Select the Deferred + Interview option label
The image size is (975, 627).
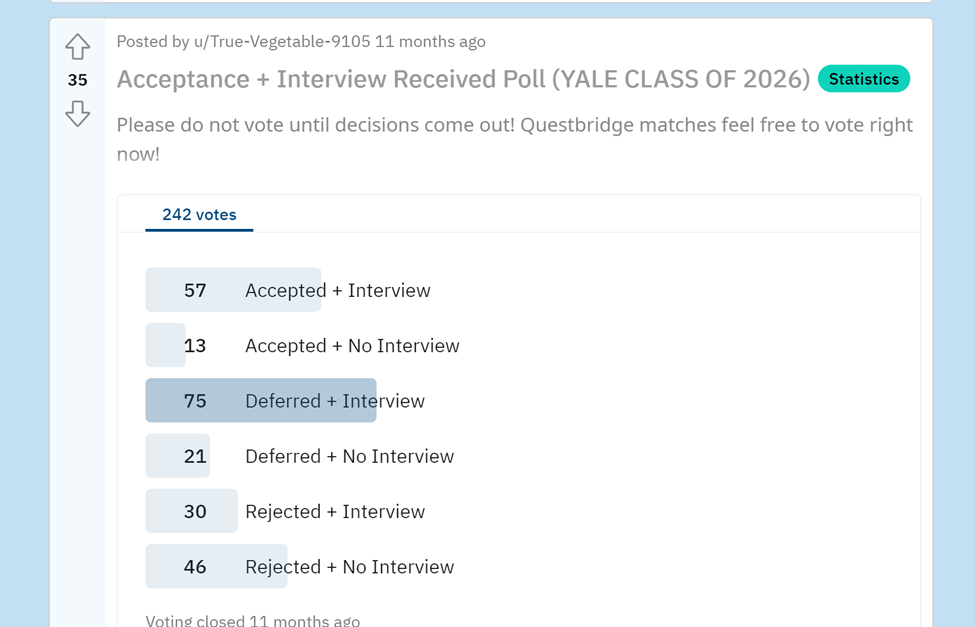coord(334,401)
